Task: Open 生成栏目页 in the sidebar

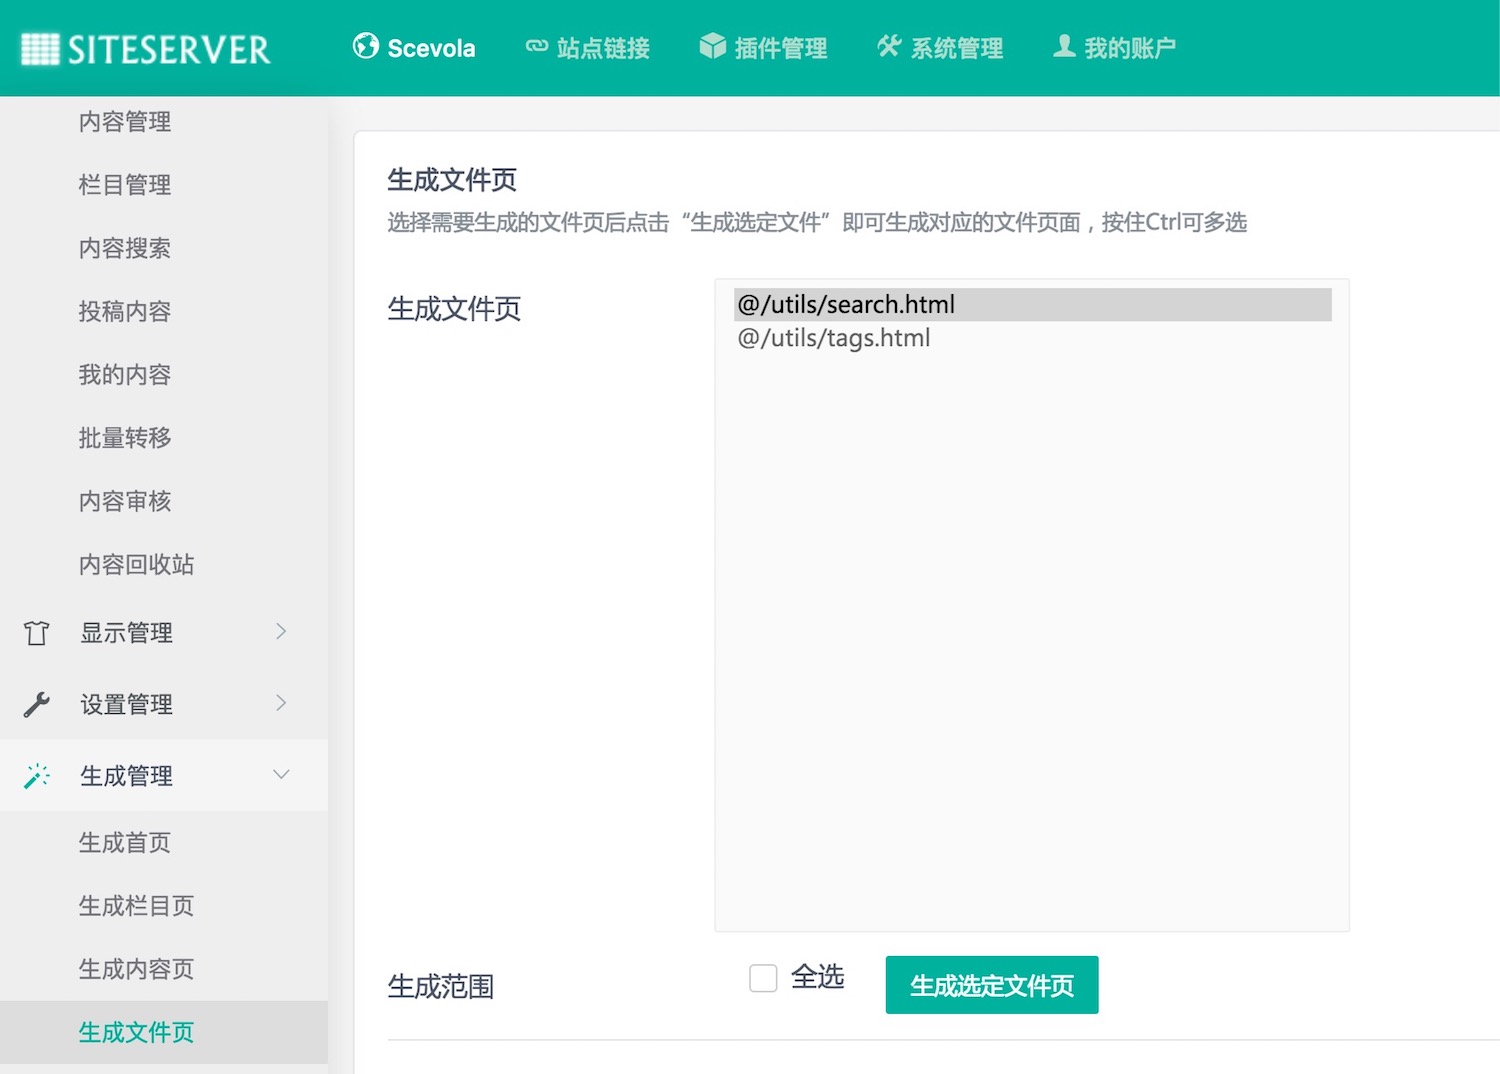Action: 136,906
